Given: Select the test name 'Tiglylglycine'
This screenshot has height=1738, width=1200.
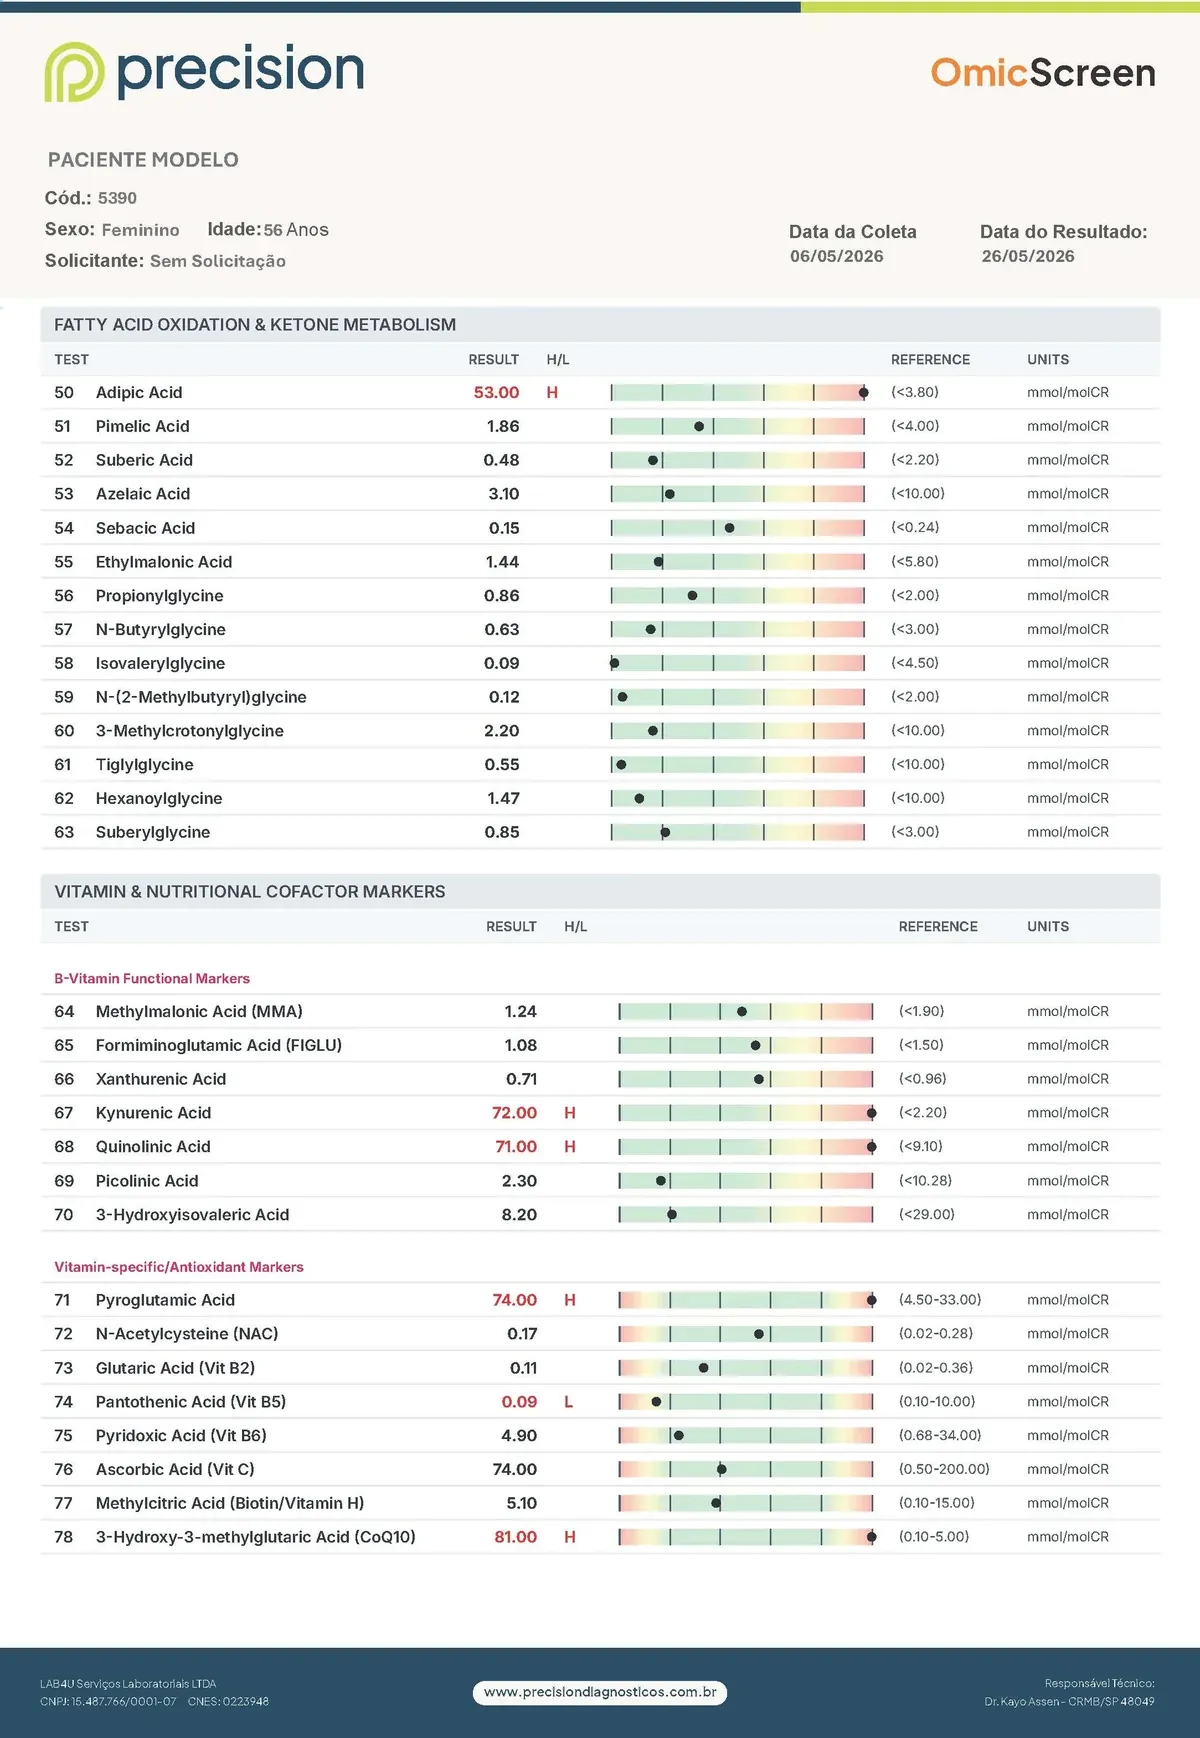Looking at the screenshot, I should [144, 765].
